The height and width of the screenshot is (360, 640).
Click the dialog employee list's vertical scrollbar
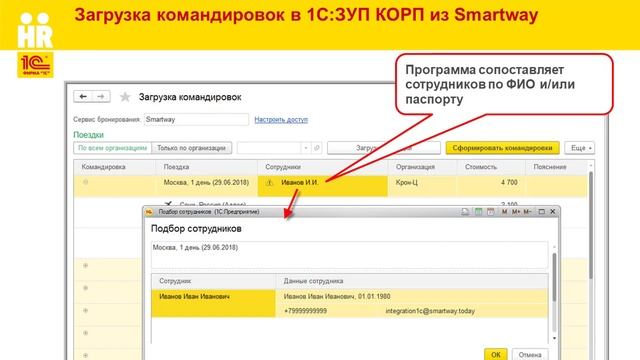point(554,278)
